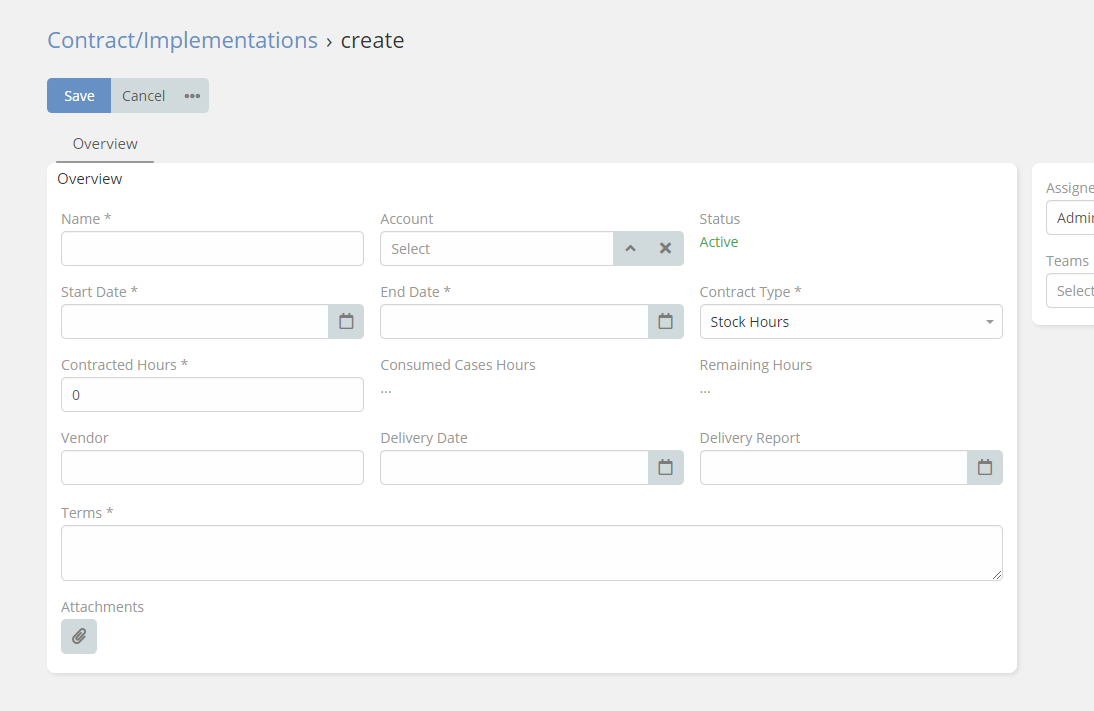This screenshot has height=711, width=1094.
Task: Expand the Contract Type dropdown
Action: click(850, 322)
